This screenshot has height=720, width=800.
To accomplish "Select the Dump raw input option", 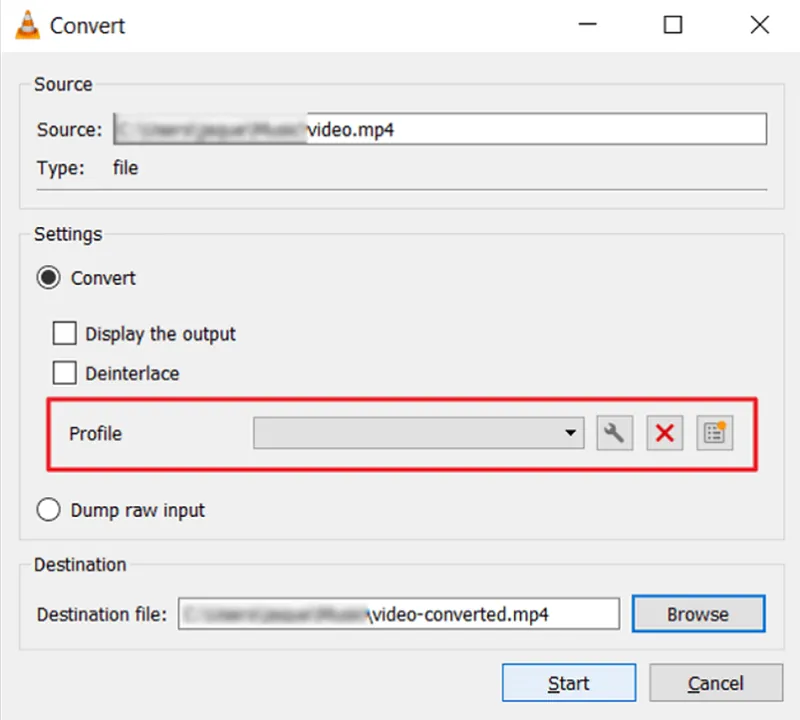I will click(48, 510).
